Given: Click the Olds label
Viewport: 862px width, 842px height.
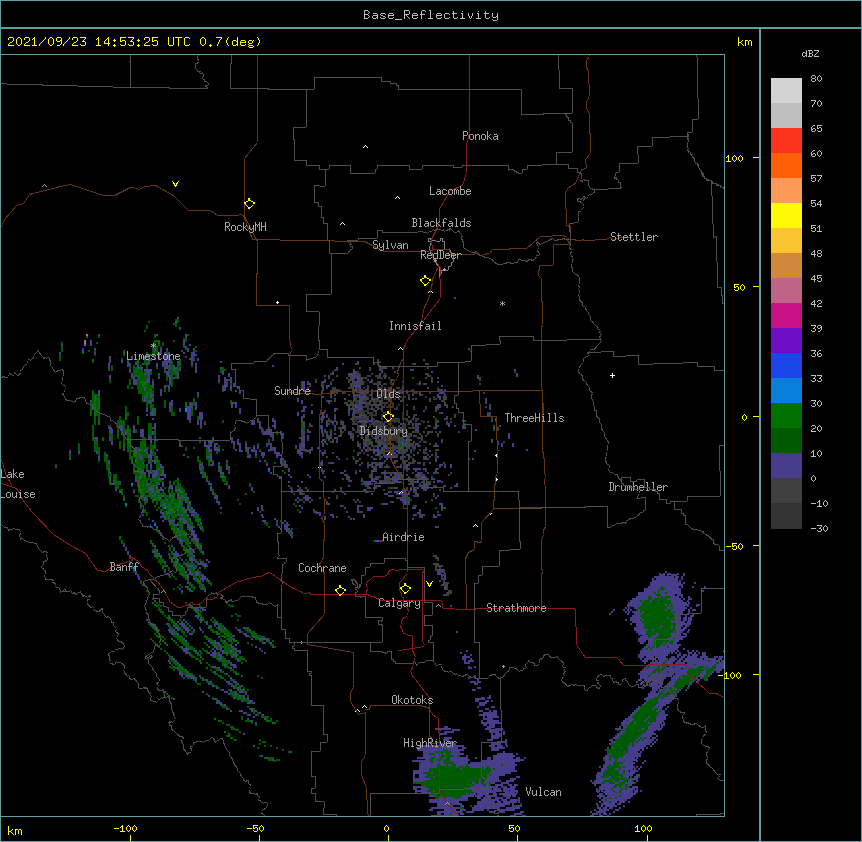Looking at the screenshot, I should tap(388, 394).
